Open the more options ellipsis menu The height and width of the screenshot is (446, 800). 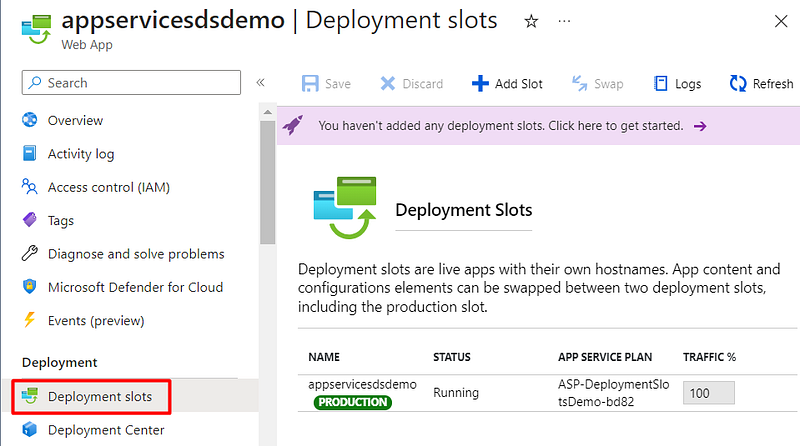565,21
